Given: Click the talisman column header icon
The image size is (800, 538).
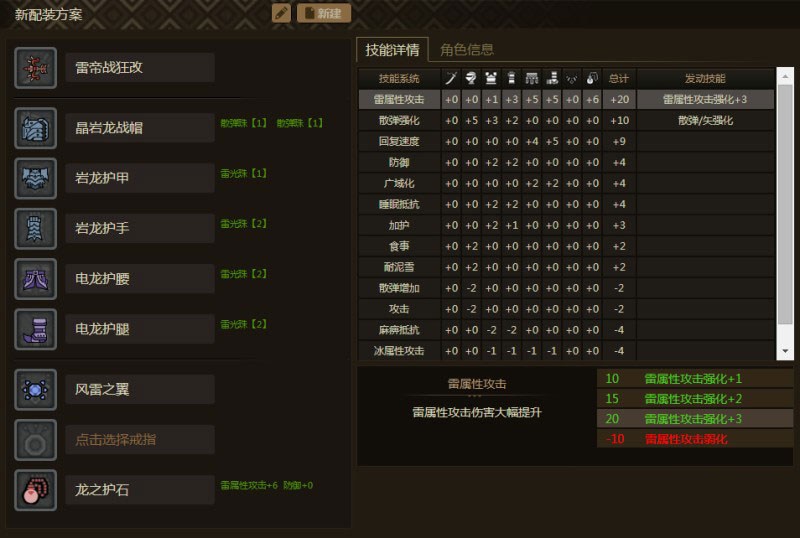Looking at the screenshot, I should 592,78.
